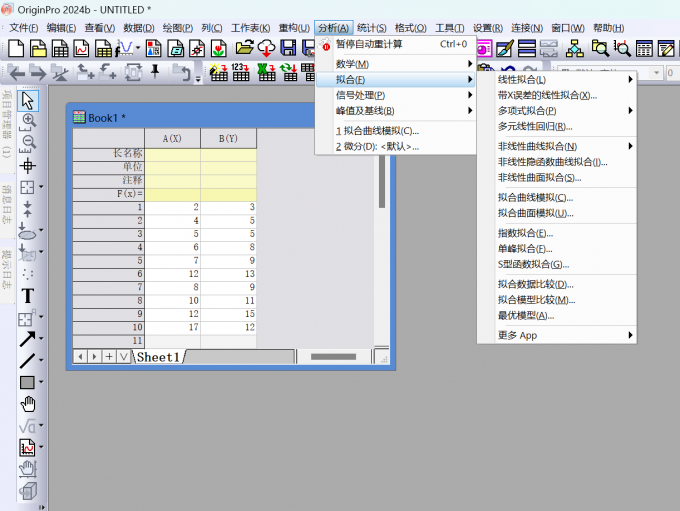Select the Pan hand tool
Image resolution: width=680 pixels, height=511 pixels.
tap(28, 404)
